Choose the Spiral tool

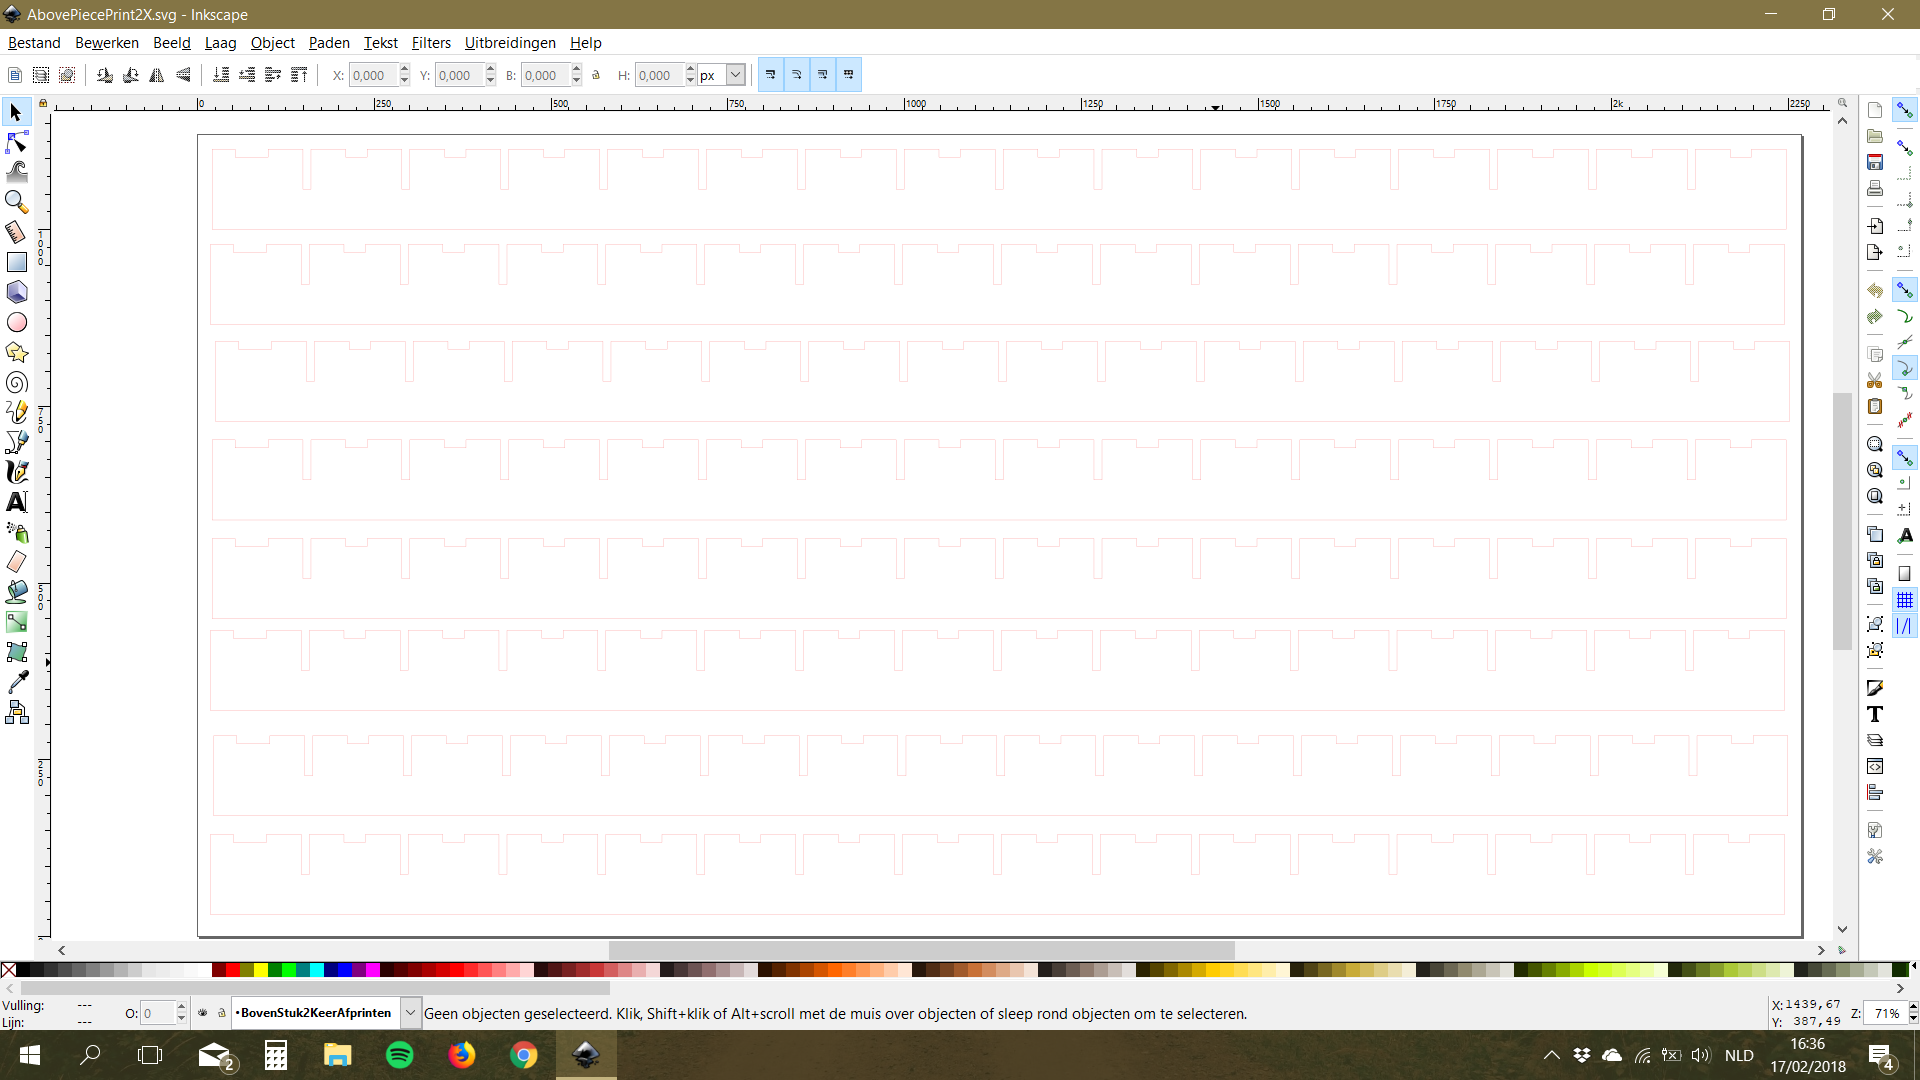[x=16, y=382]
